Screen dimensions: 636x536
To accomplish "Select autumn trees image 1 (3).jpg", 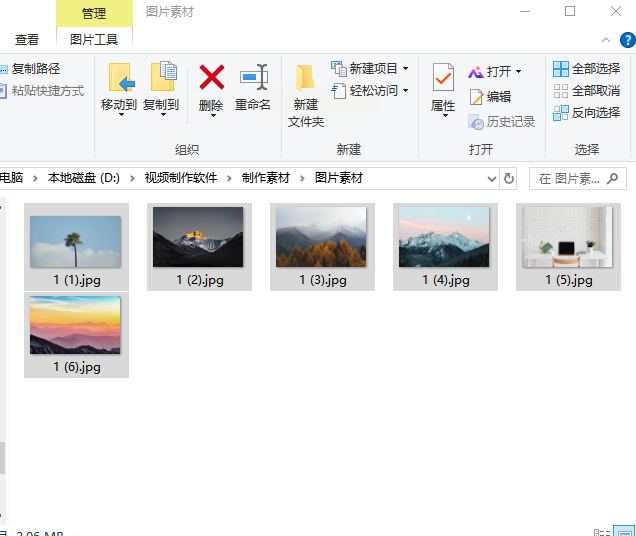I will (322, 247).
